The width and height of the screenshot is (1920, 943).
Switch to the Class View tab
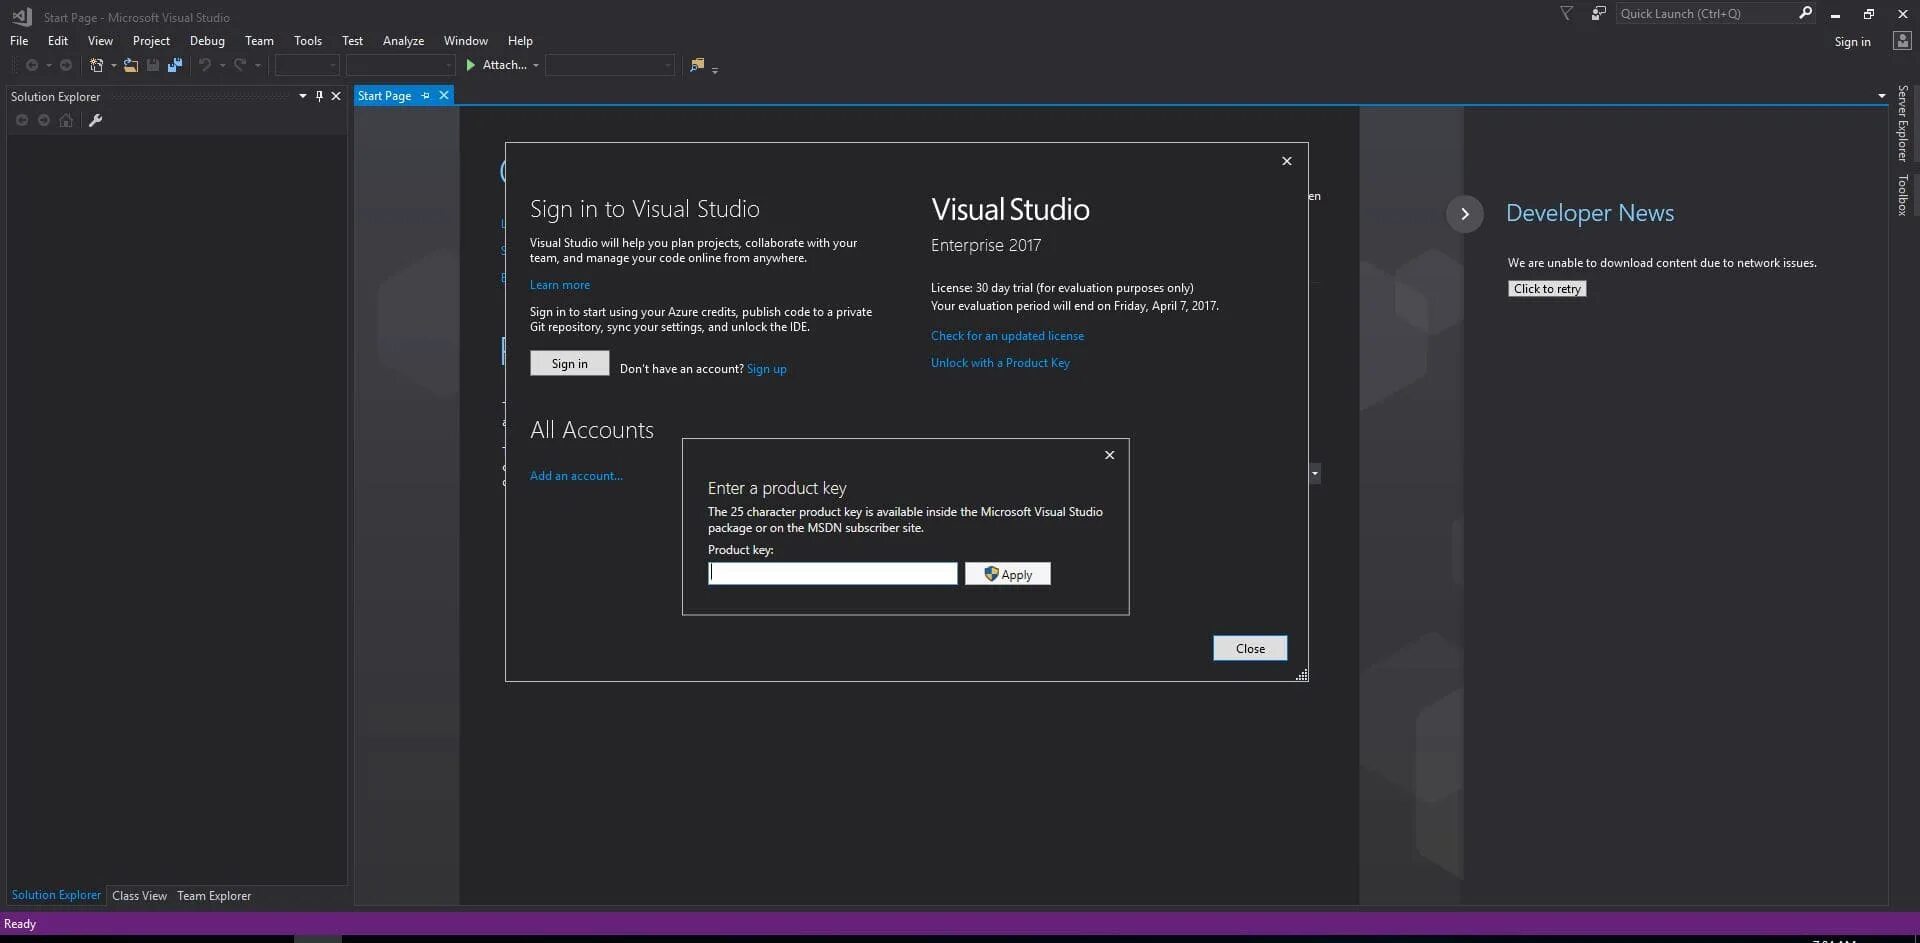[x=139, y=896]
